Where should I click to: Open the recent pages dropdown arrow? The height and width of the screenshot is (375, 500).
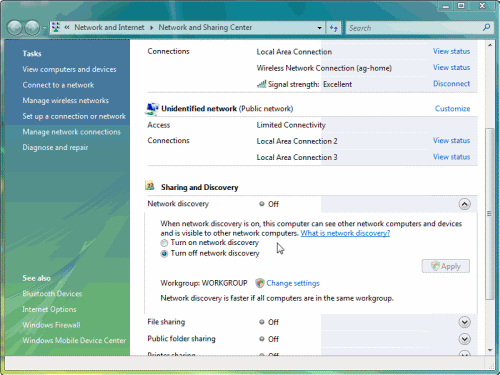click(44, 28)
